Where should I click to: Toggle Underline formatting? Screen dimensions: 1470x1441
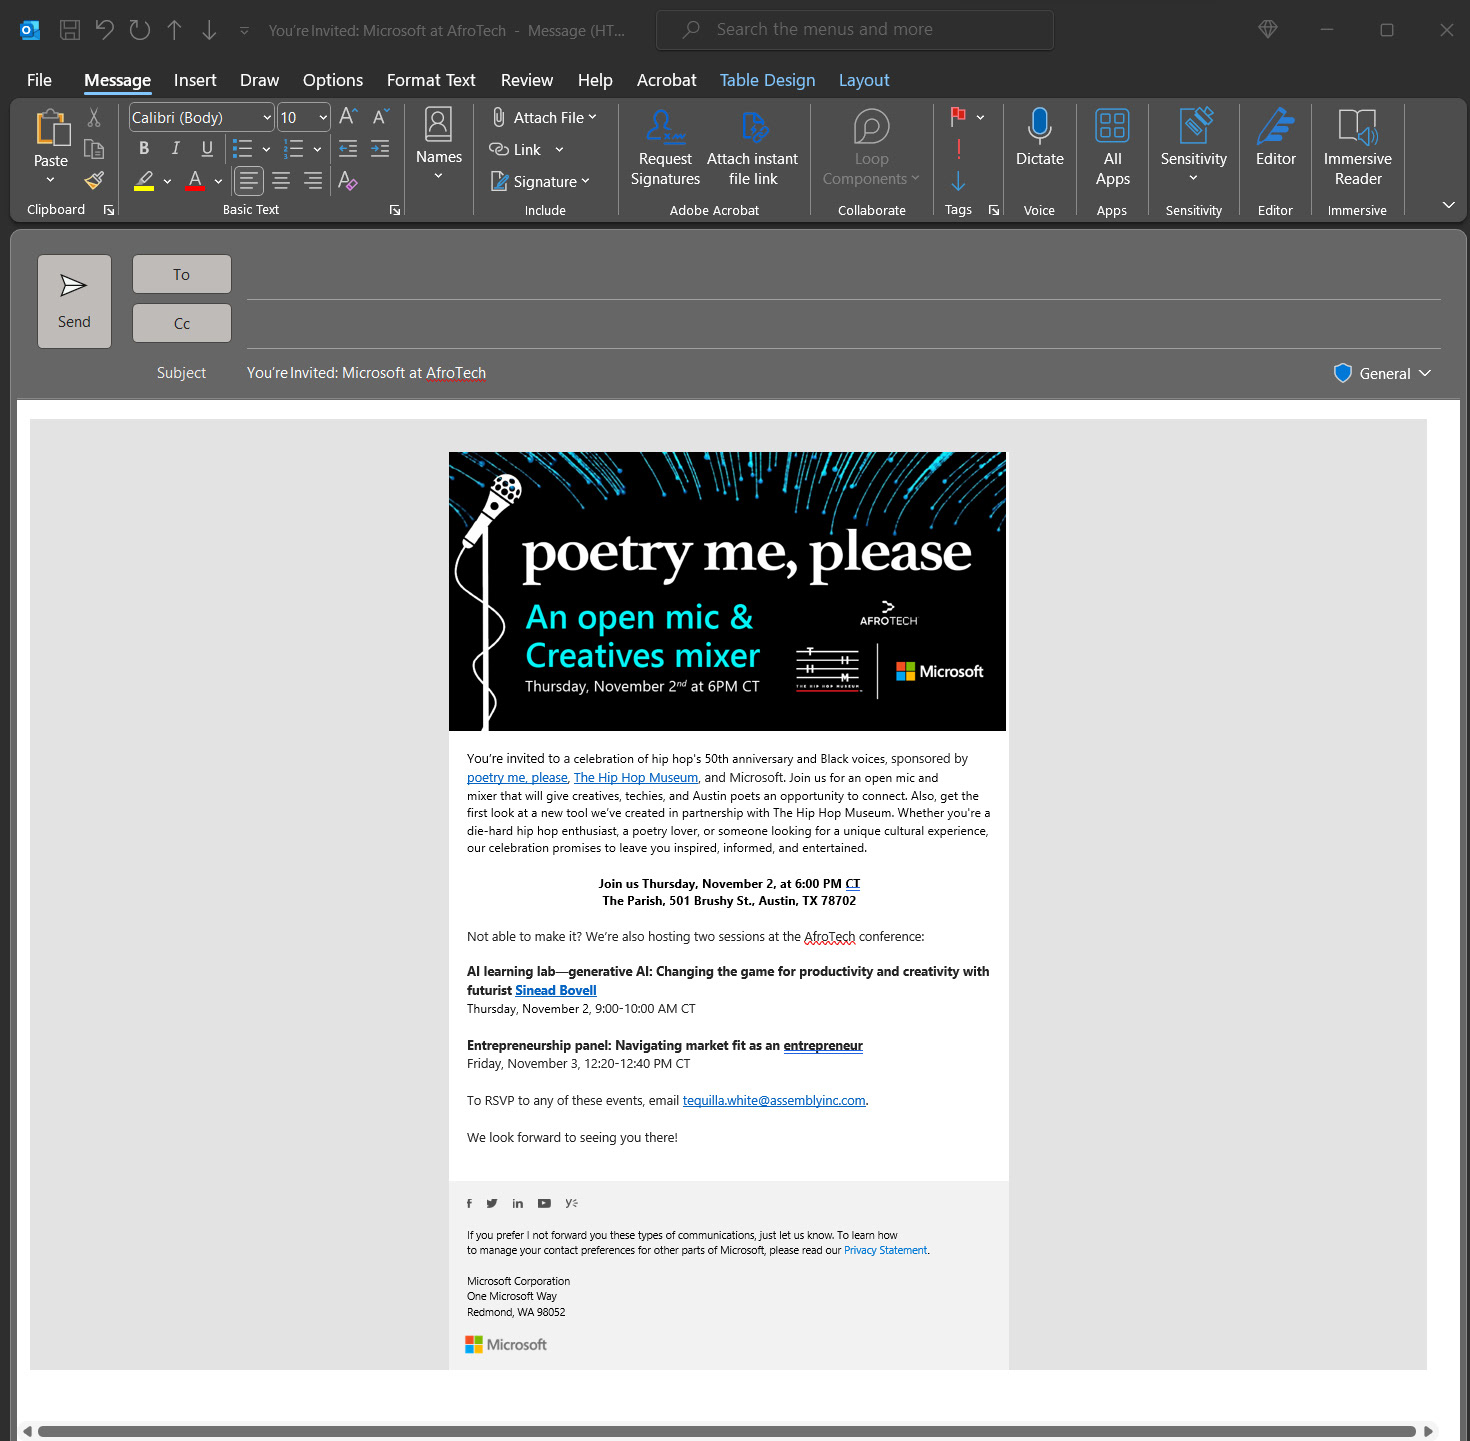click(x=207, y=149)
